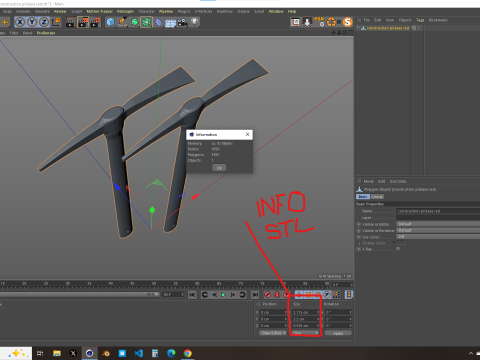Click the downward arrow drop-to-floor icon
The image size is (480, 360).
tap(307, 22)
